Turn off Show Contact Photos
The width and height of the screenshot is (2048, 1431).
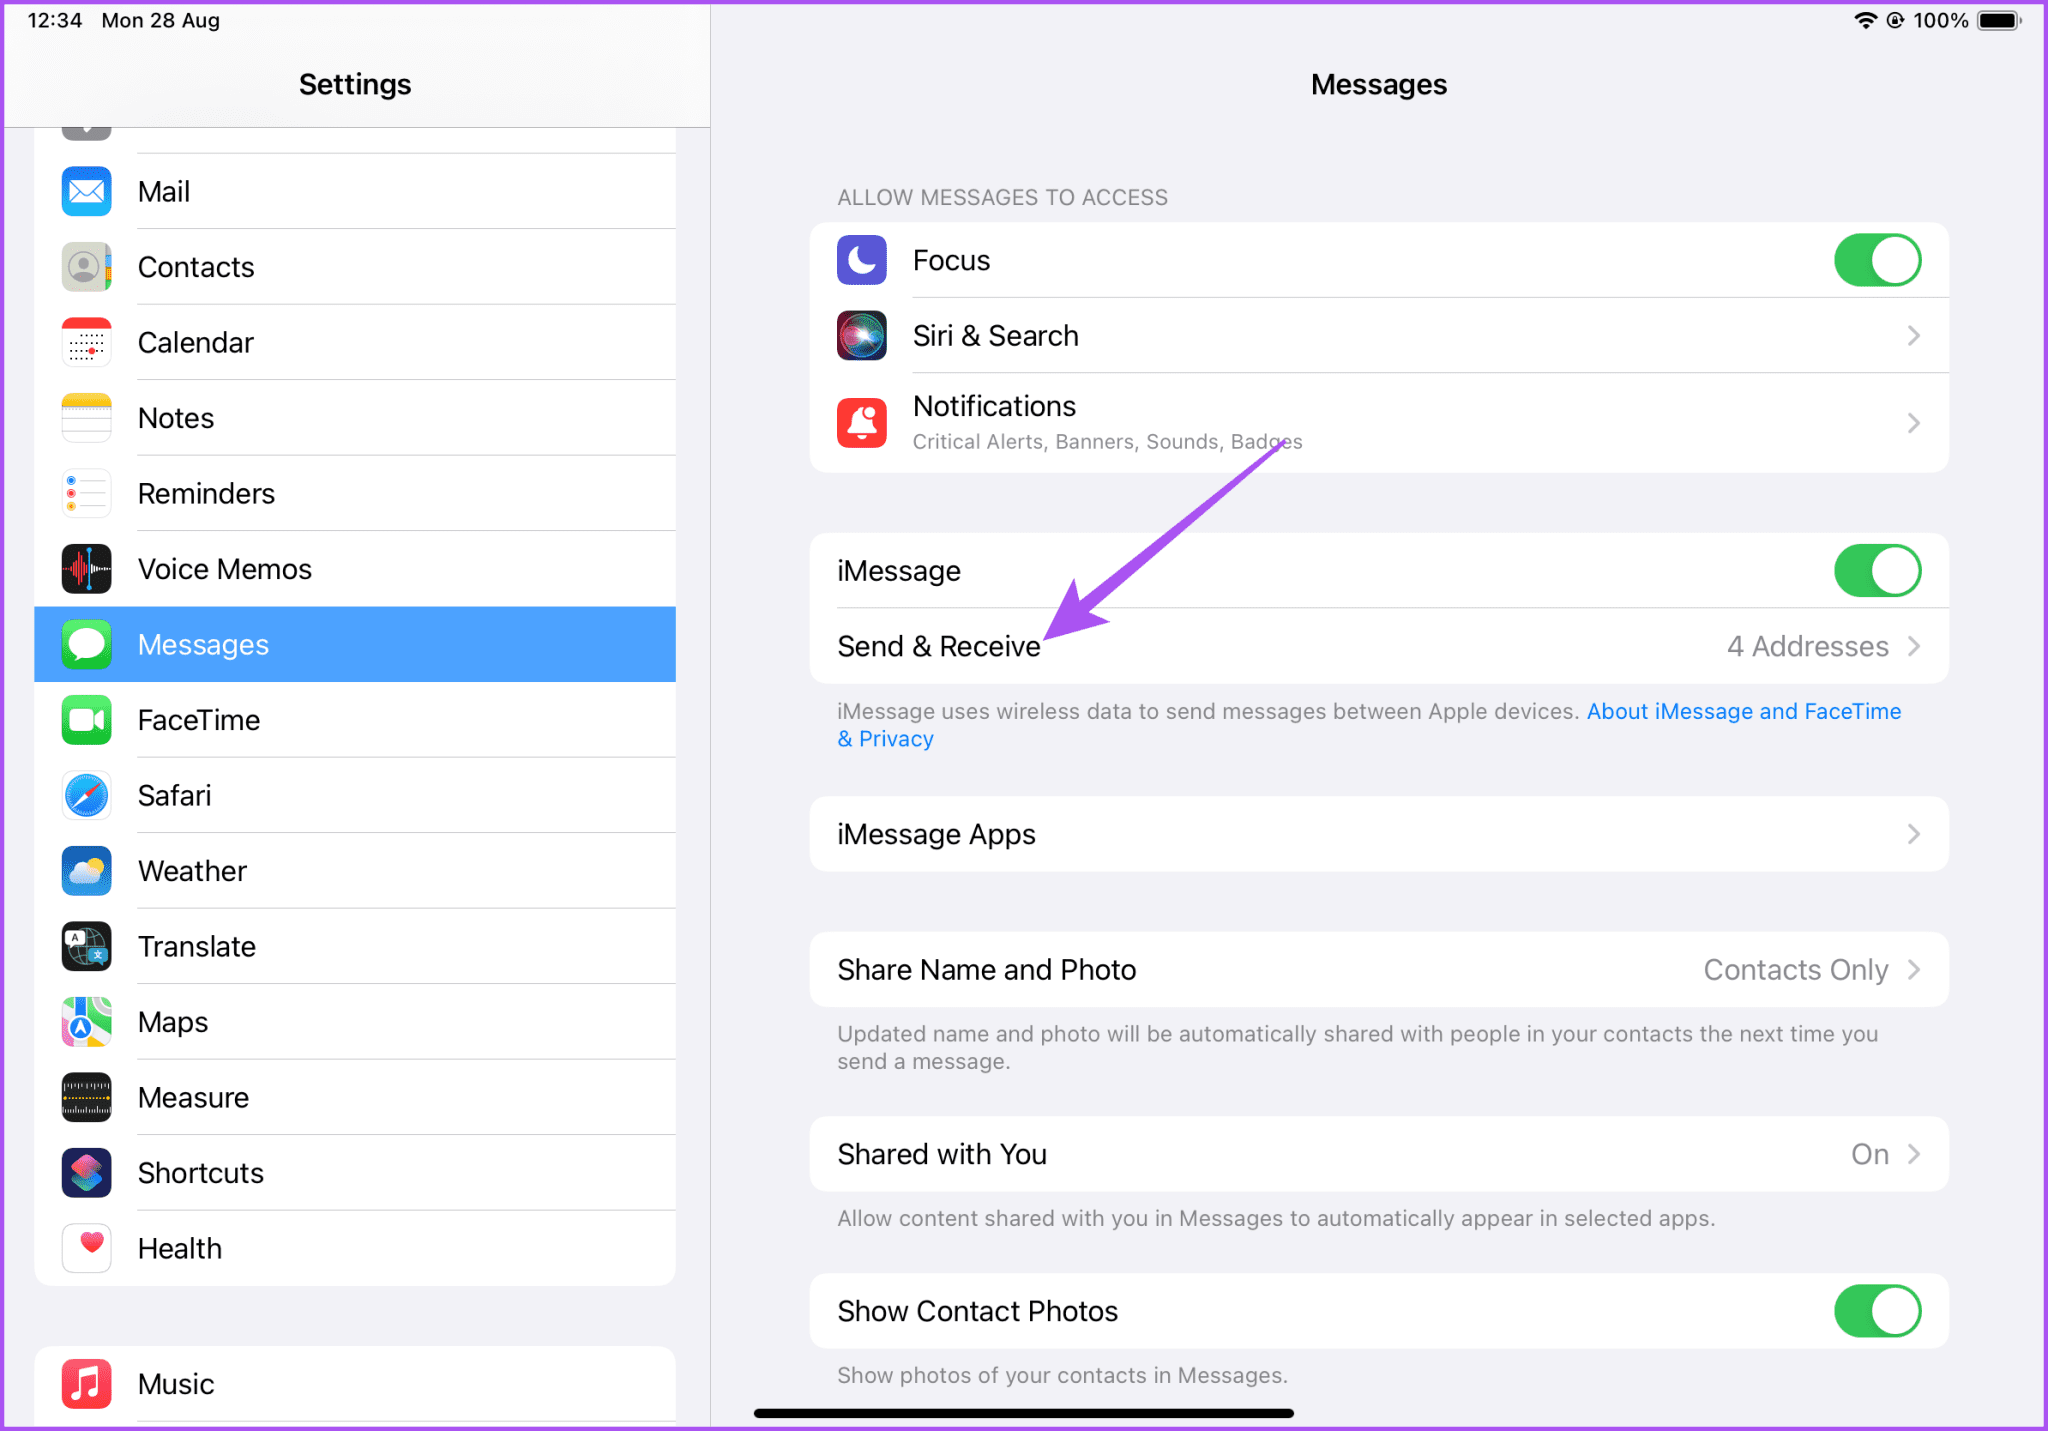click(1877, 1311)
